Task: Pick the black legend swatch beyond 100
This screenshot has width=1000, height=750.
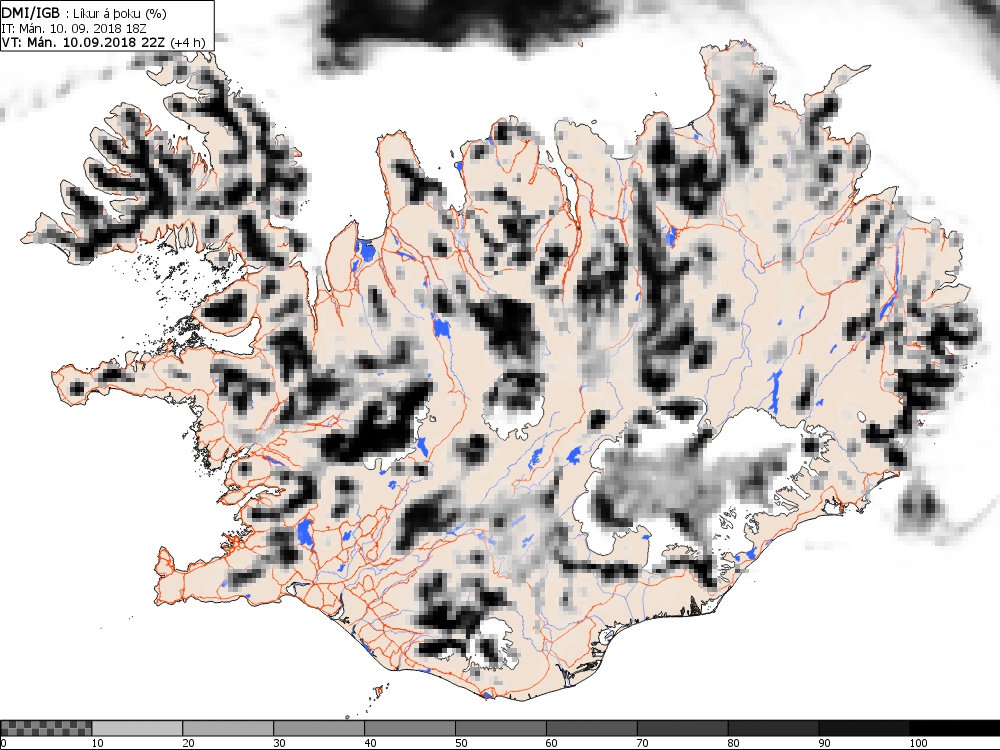Action: click(955, 728)
